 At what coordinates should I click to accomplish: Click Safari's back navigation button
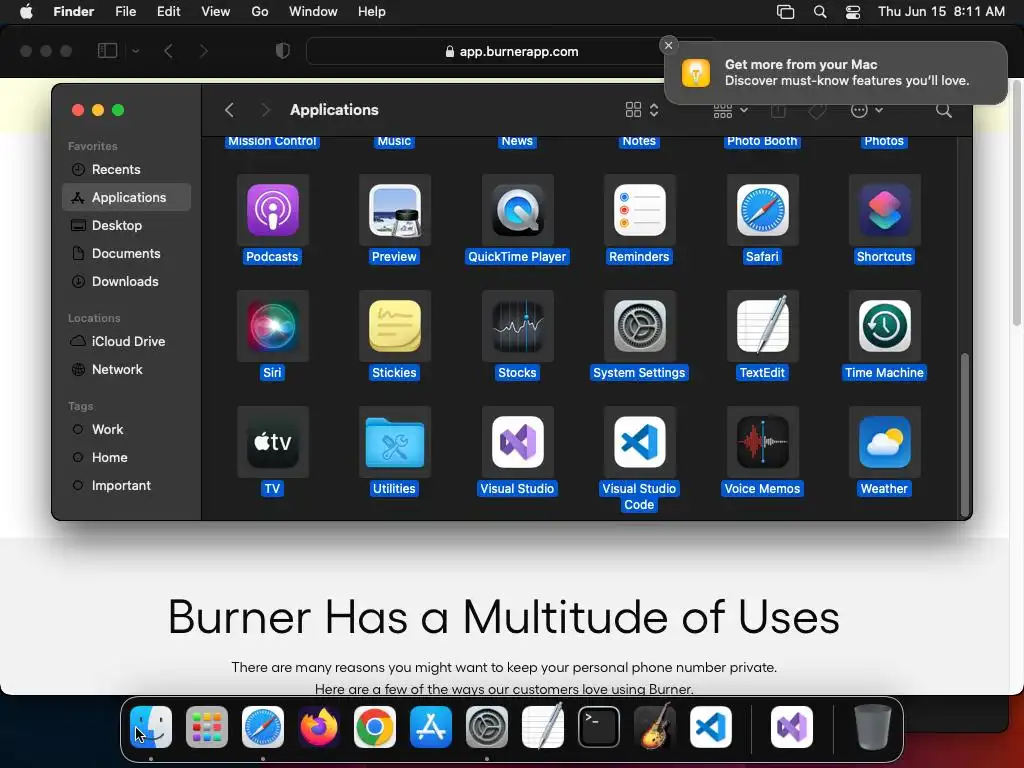[168, 51]
